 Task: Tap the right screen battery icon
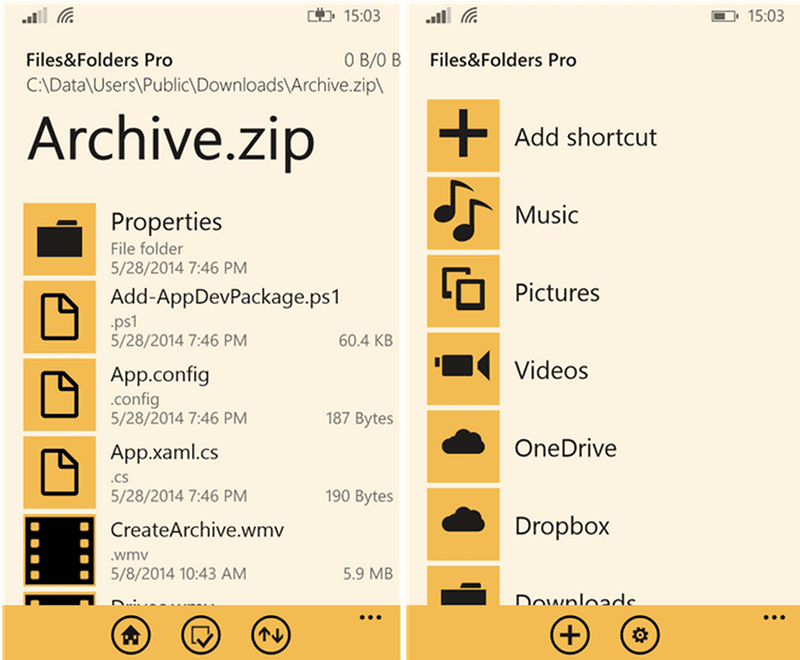click(724, 16)
